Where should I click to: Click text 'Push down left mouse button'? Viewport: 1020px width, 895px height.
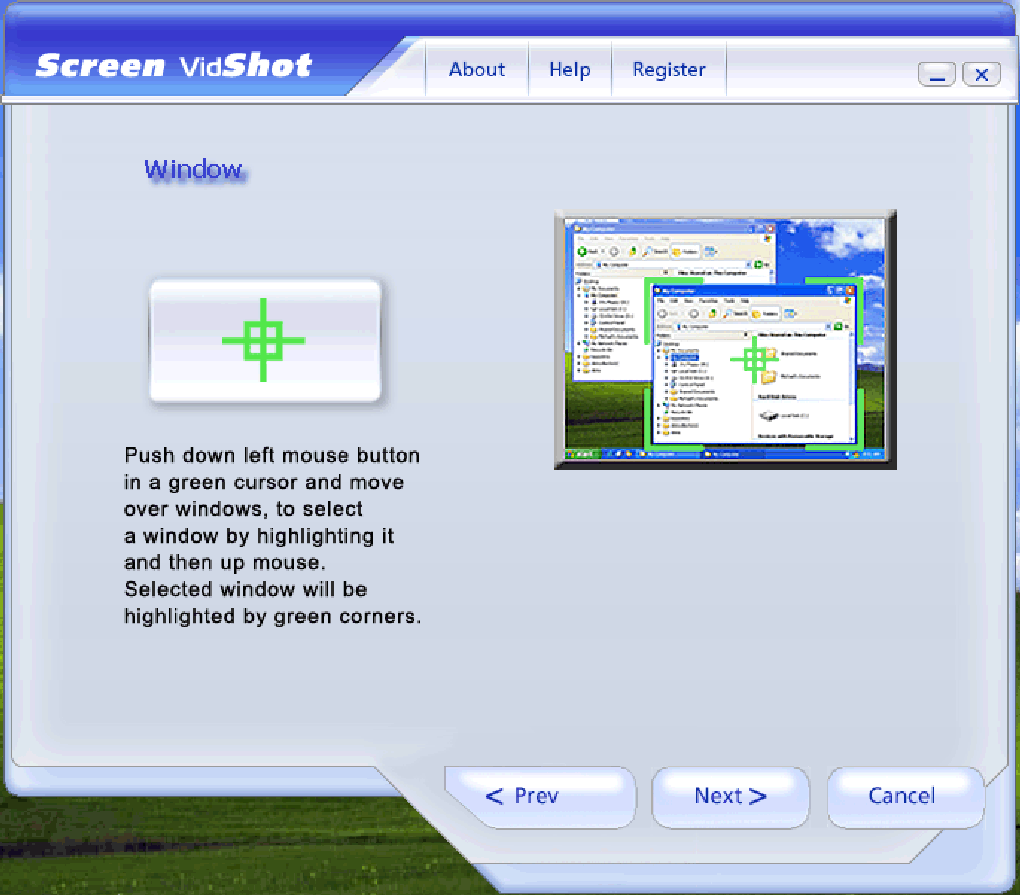tap(272, 455)
